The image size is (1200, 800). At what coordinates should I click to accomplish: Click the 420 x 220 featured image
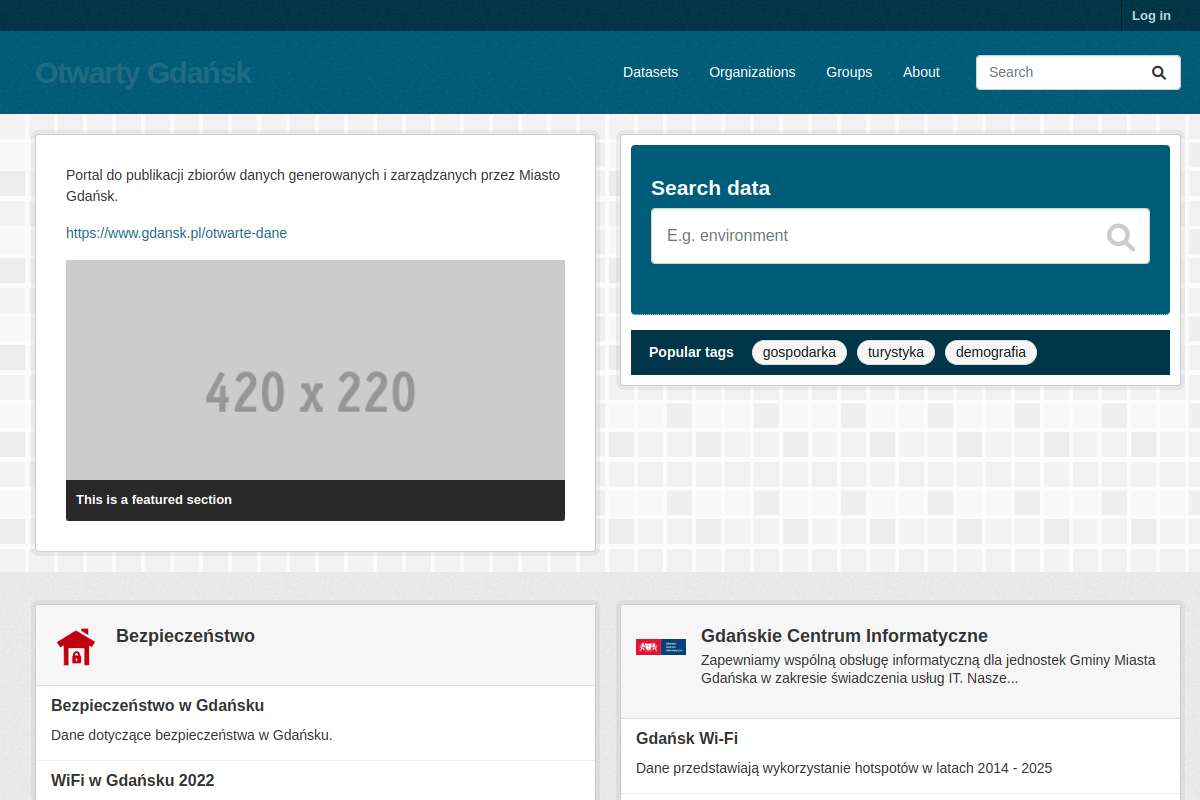click(x=315, y=370)
